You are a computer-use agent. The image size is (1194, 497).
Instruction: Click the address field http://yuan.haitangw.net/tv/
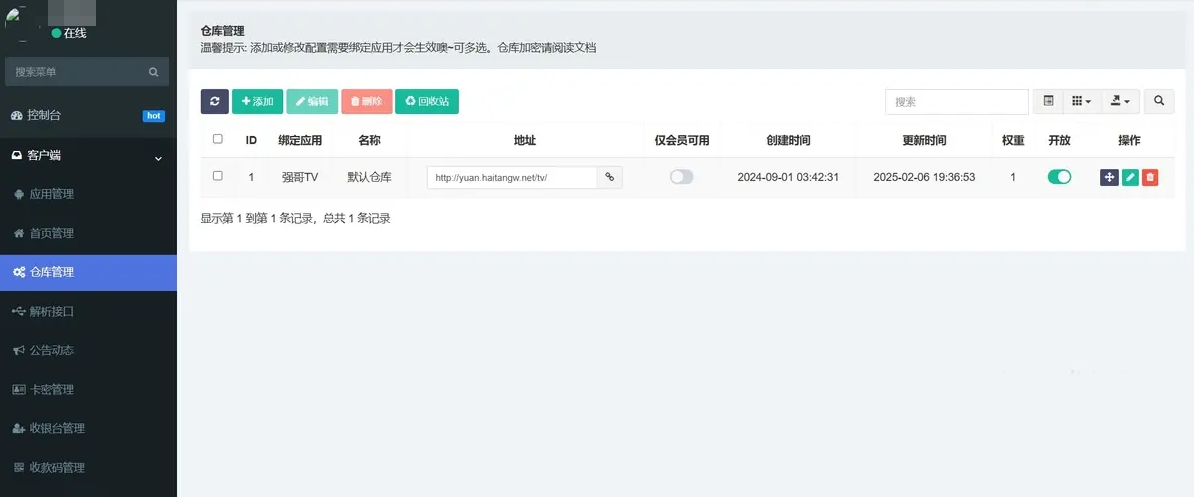tap(512, 177)
